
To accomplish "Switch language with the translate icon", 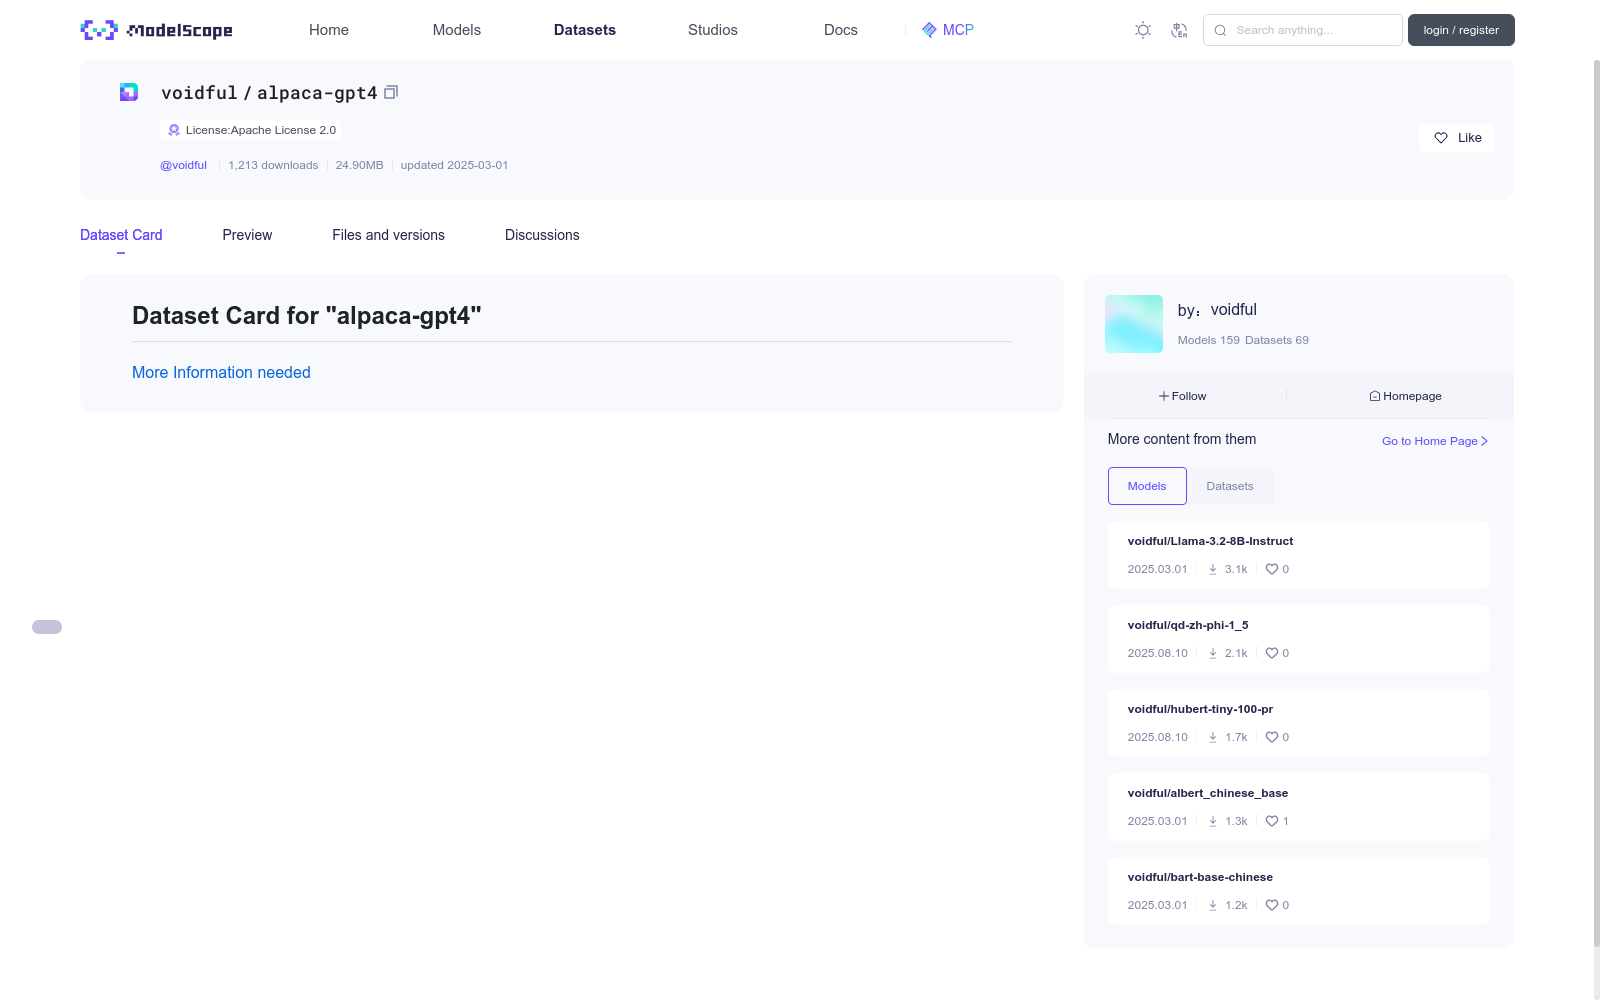I will click(x=1179, y=30).
